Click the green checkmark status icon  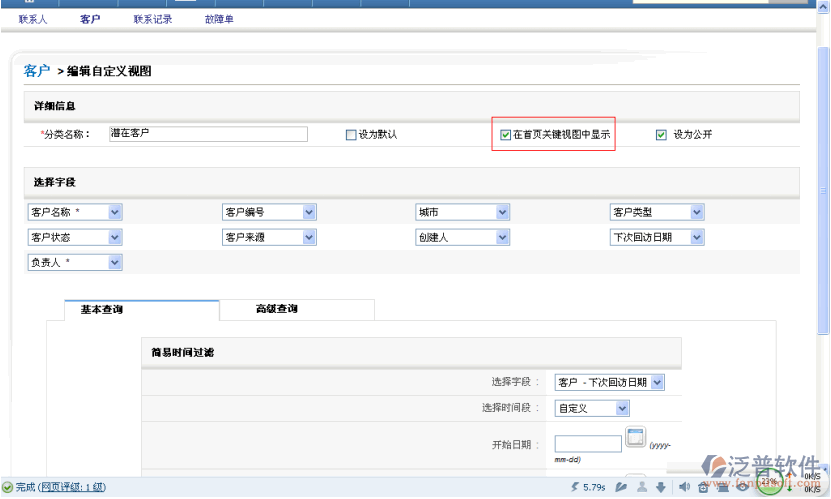pyautogui.click(x=7, y=487)
